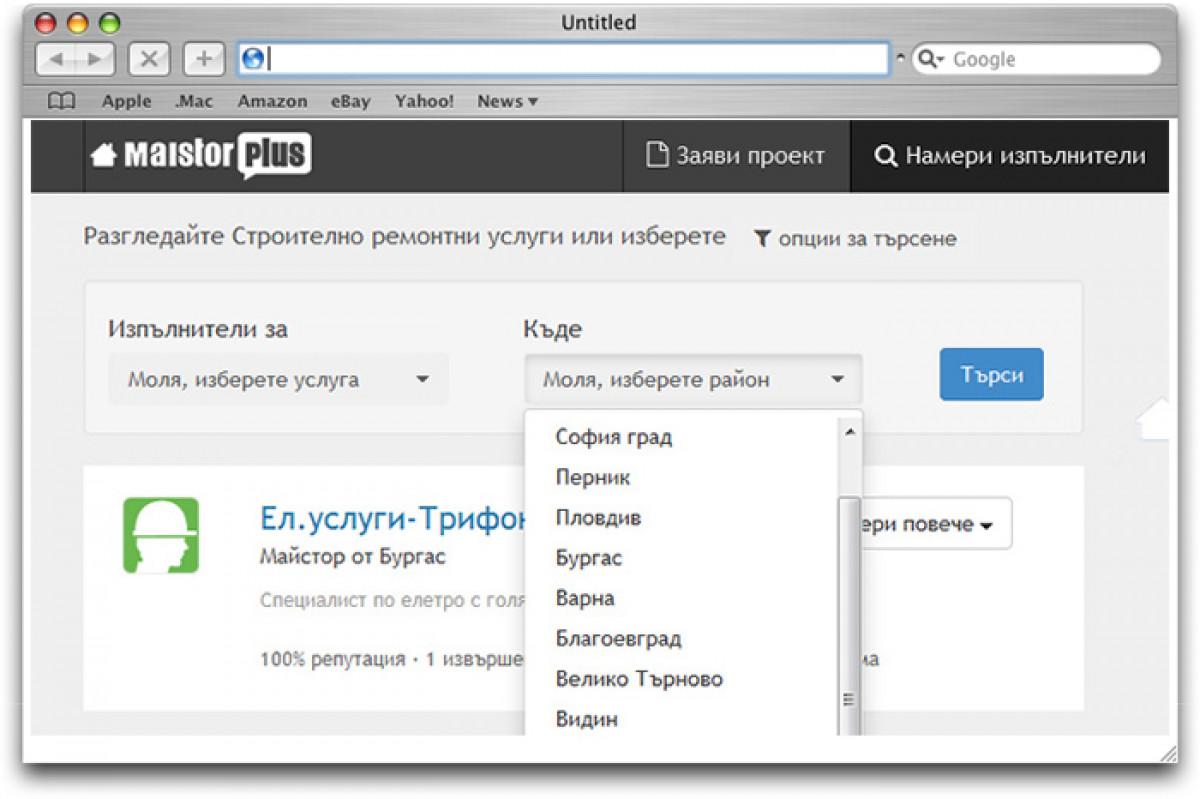Image resolution: width=1200 pixels, height=799 pixels.
Task: Open the 'Моля, изберете район' dropdown
Action: pos(693,379)
